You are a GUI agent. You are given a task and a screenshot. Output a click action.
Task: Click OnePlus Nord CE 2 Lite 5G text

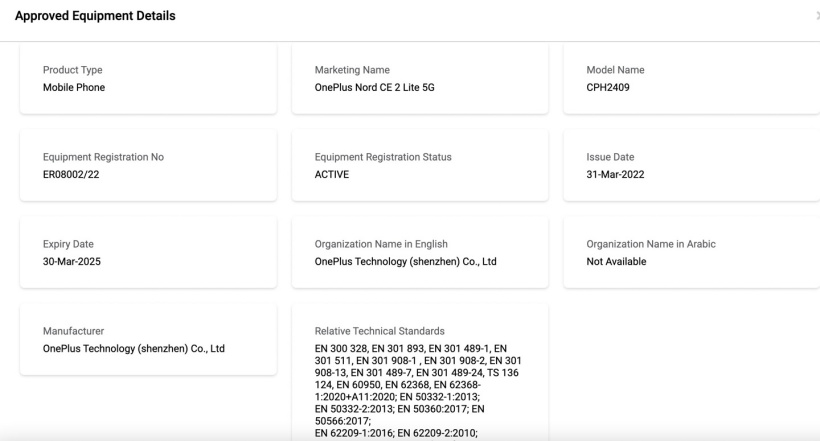(x=374, y=87)
